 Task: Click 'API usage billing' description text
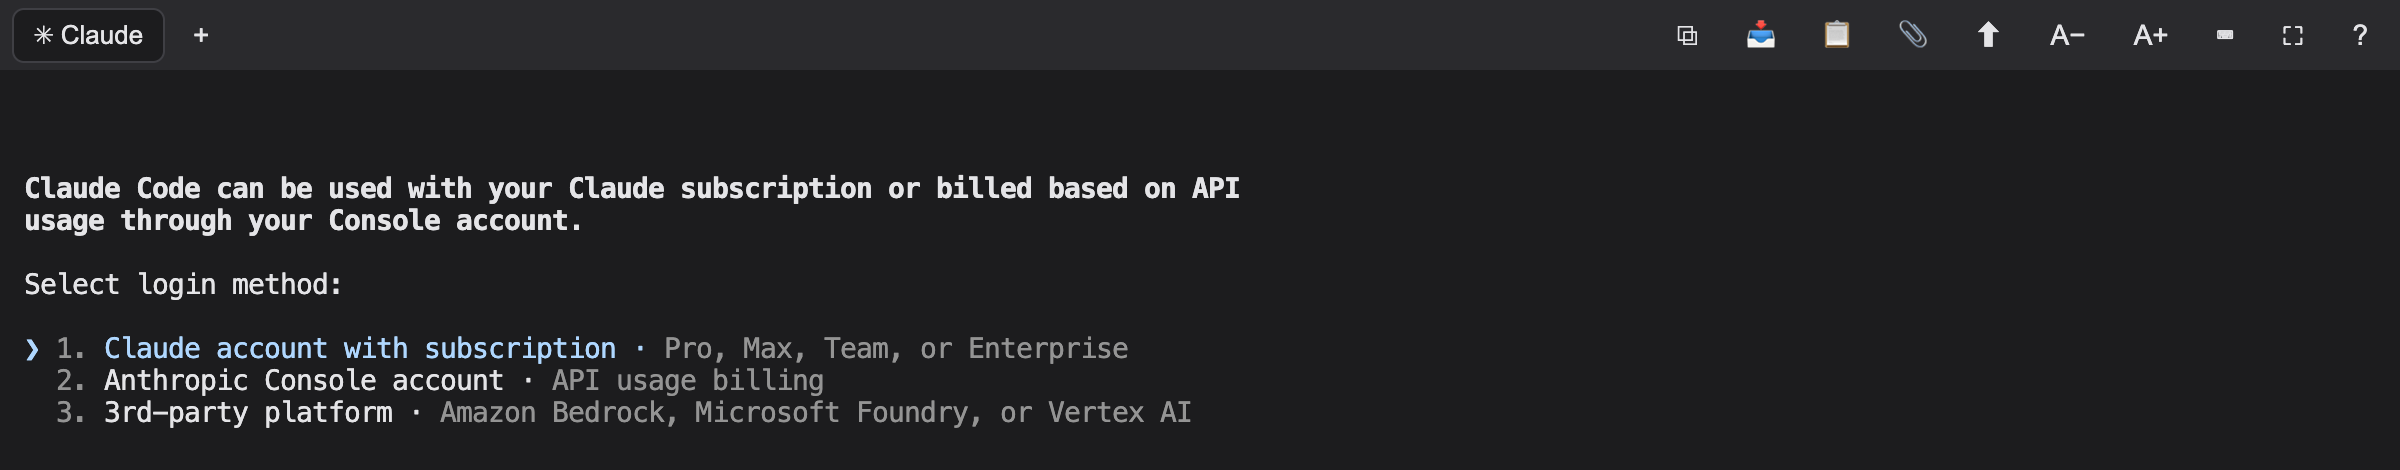[x=688, y=380]
